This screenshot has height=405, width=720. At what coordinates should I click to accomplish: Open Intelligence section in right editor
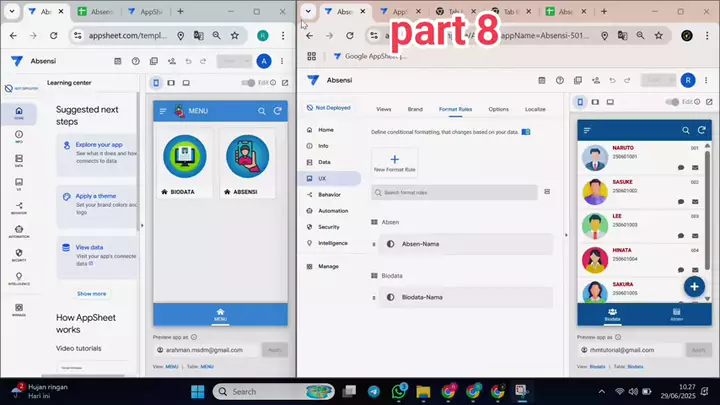[333, 243]
